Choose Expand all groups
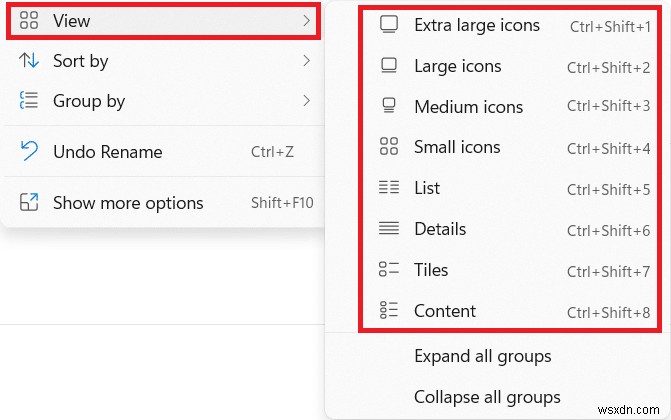The height and width of the screenshot is (420, 671). (x=482, y=356)
